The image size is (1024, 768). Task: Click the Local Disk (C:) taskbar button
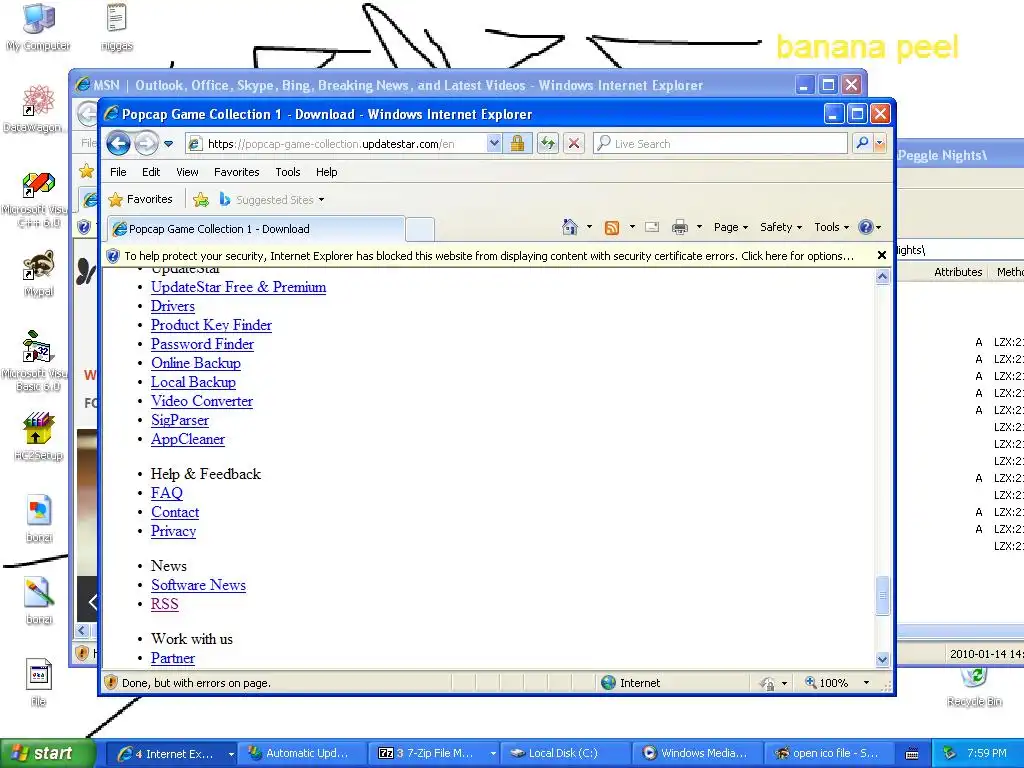pyautogui.click(x=564, y=753)
